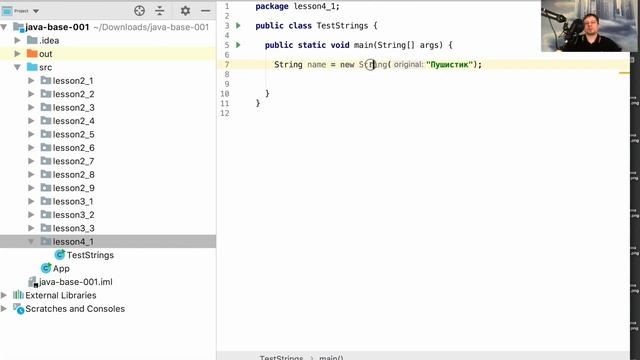Click the External Libraries icon
This screenshot has height=360, width=640.
pyautogui.click(x=18, y=295)
